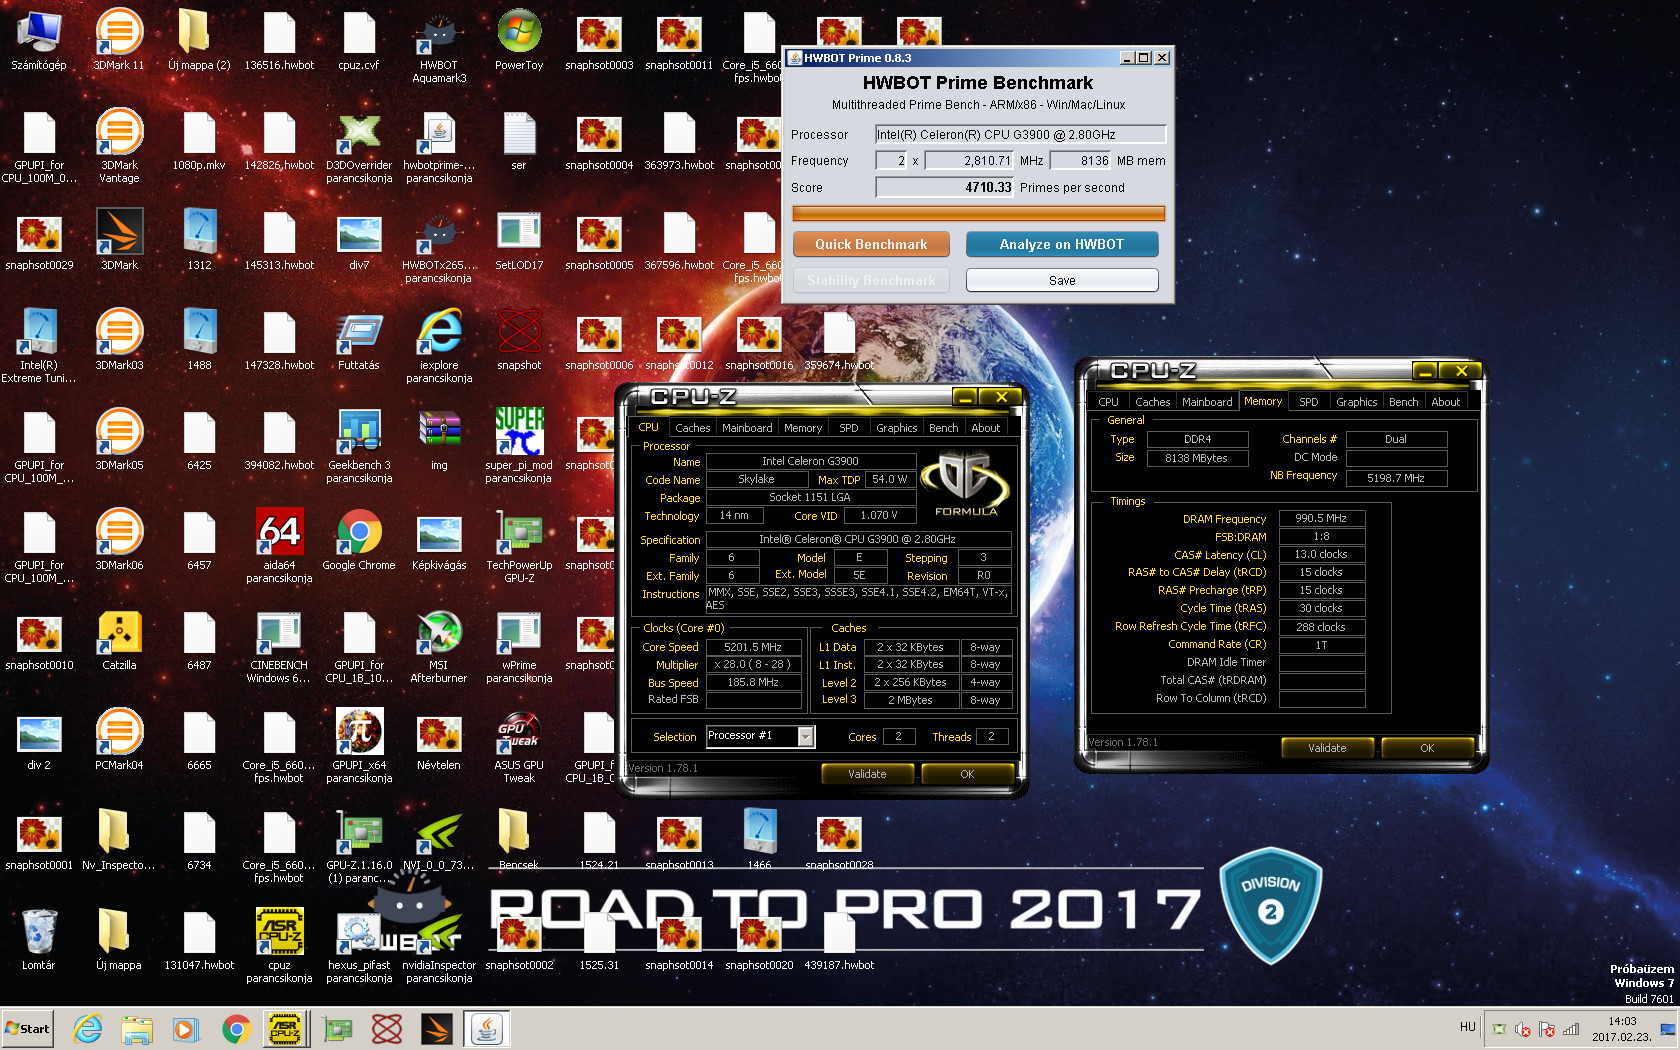Image resolution: width=1680 pixels, height=1050 pixels.
Task: Open 3DMark03 desktop icon
Action: [119, 340]
